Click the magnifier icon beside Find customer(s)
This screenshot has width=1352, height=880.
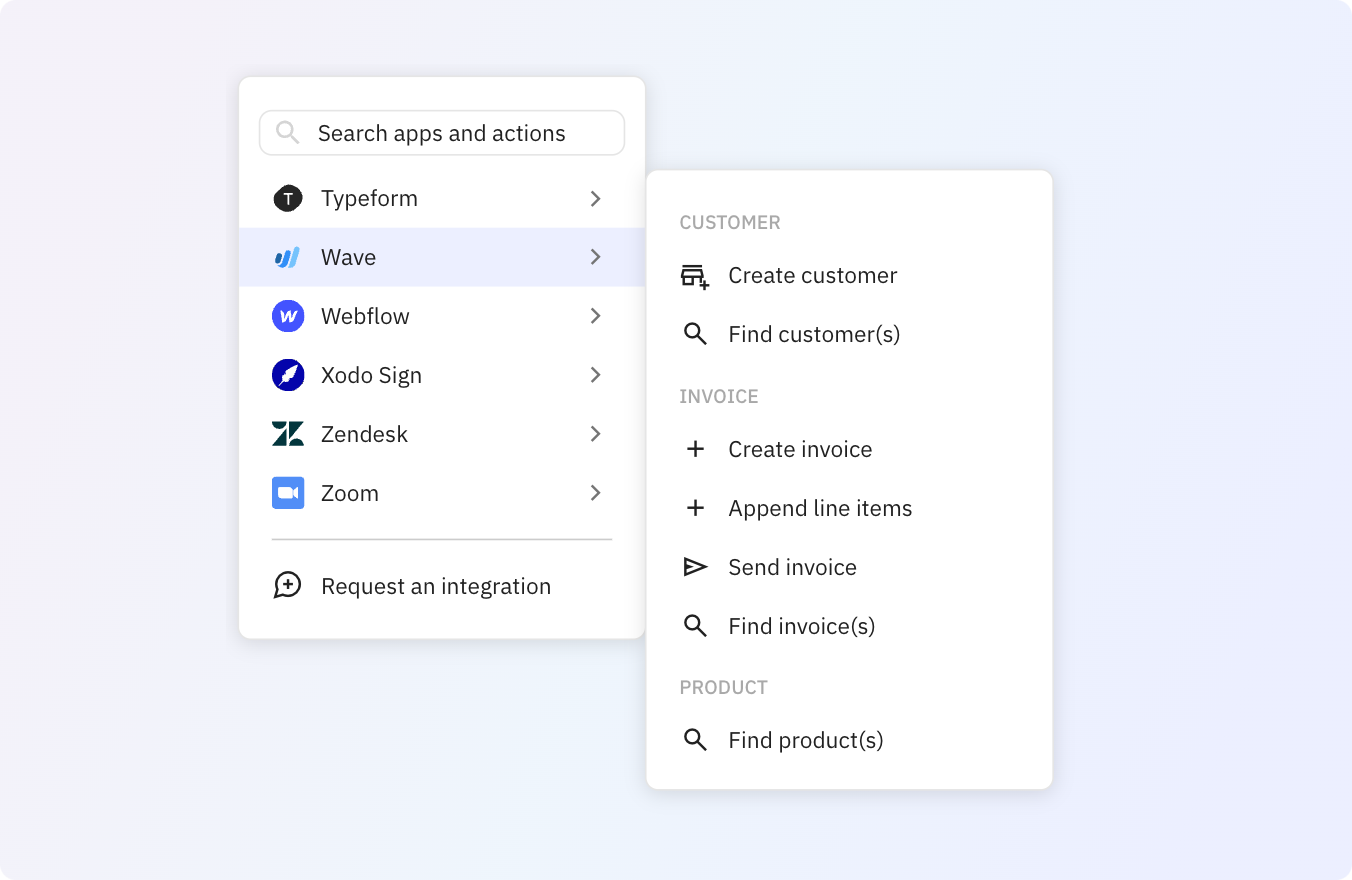click(x=695, y=334)
